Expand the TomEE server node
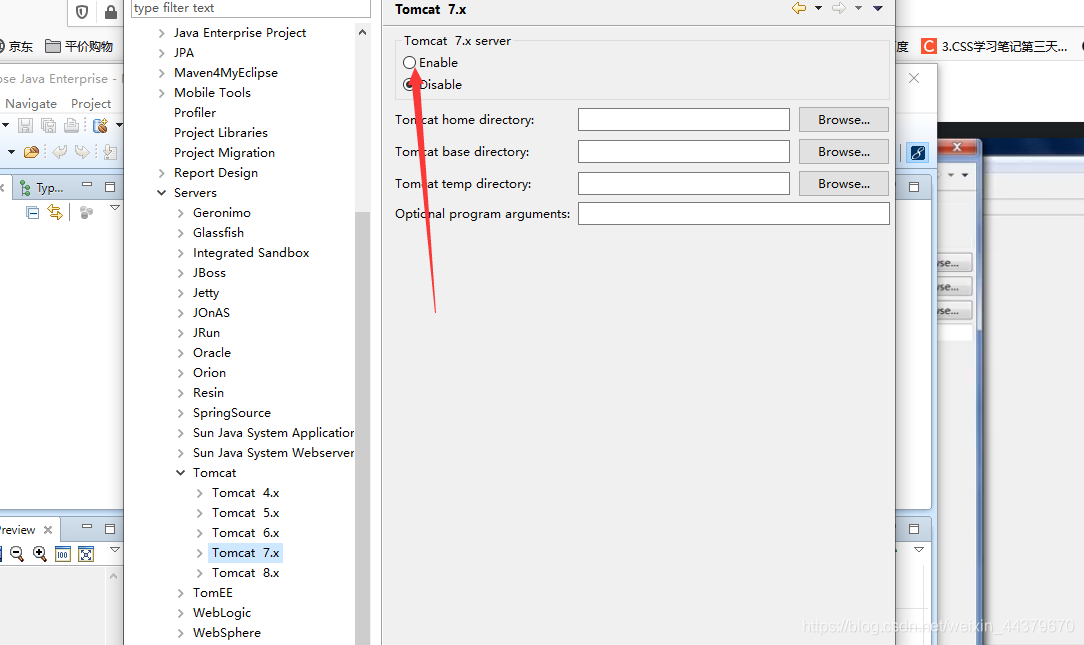The width and height of the screenshot is (1084, 645). 180,593
